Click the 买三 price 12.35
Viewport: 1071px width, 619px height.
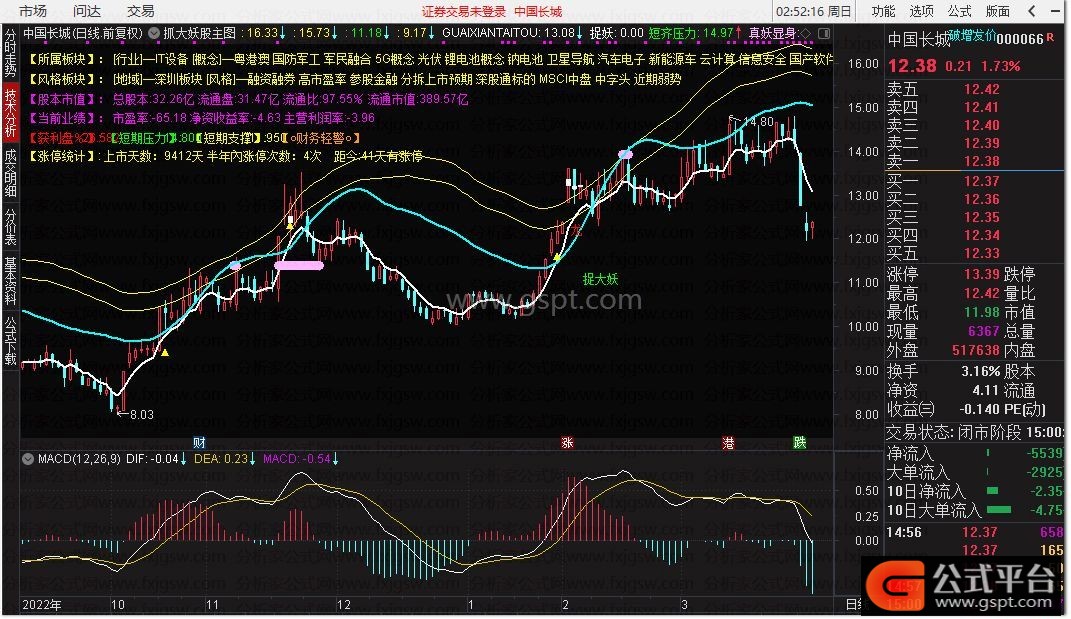pos(982,217)
